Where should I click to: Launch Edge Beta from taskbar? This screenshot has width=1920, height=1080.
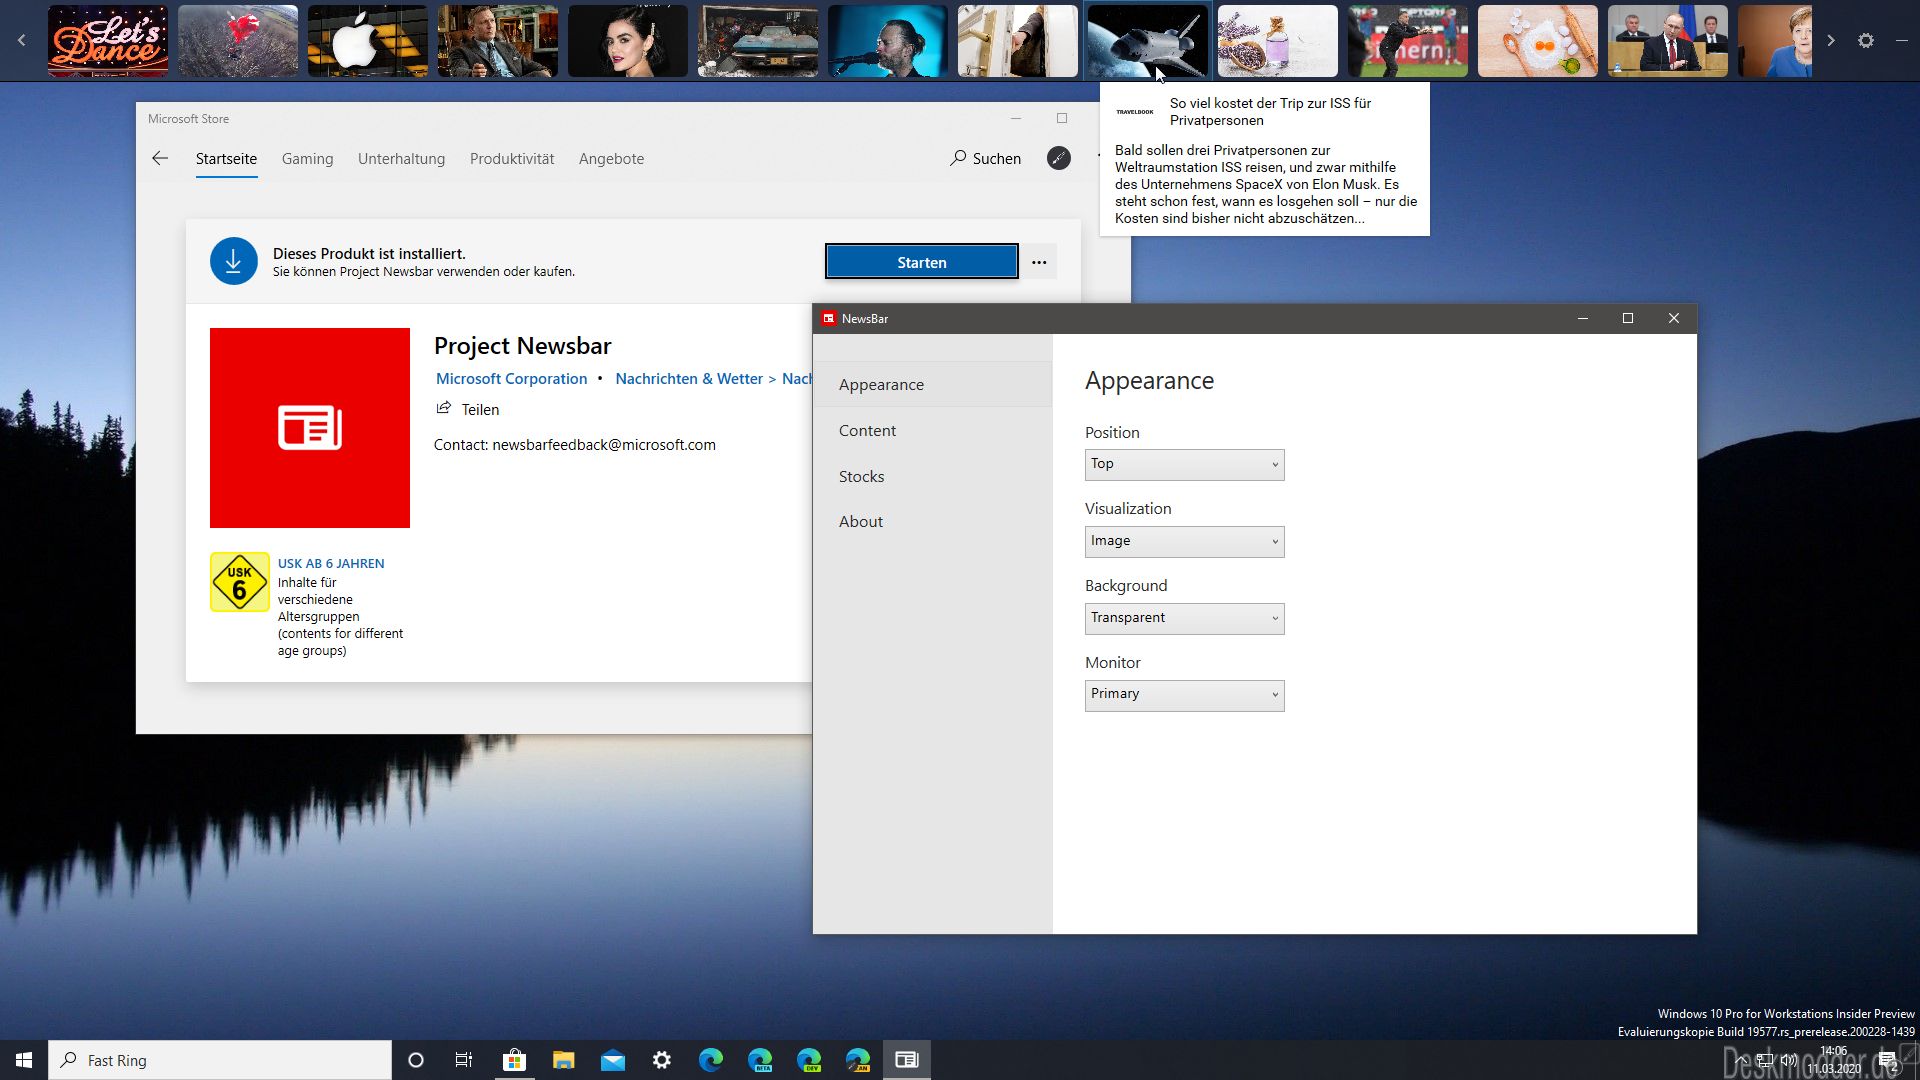760,1060
